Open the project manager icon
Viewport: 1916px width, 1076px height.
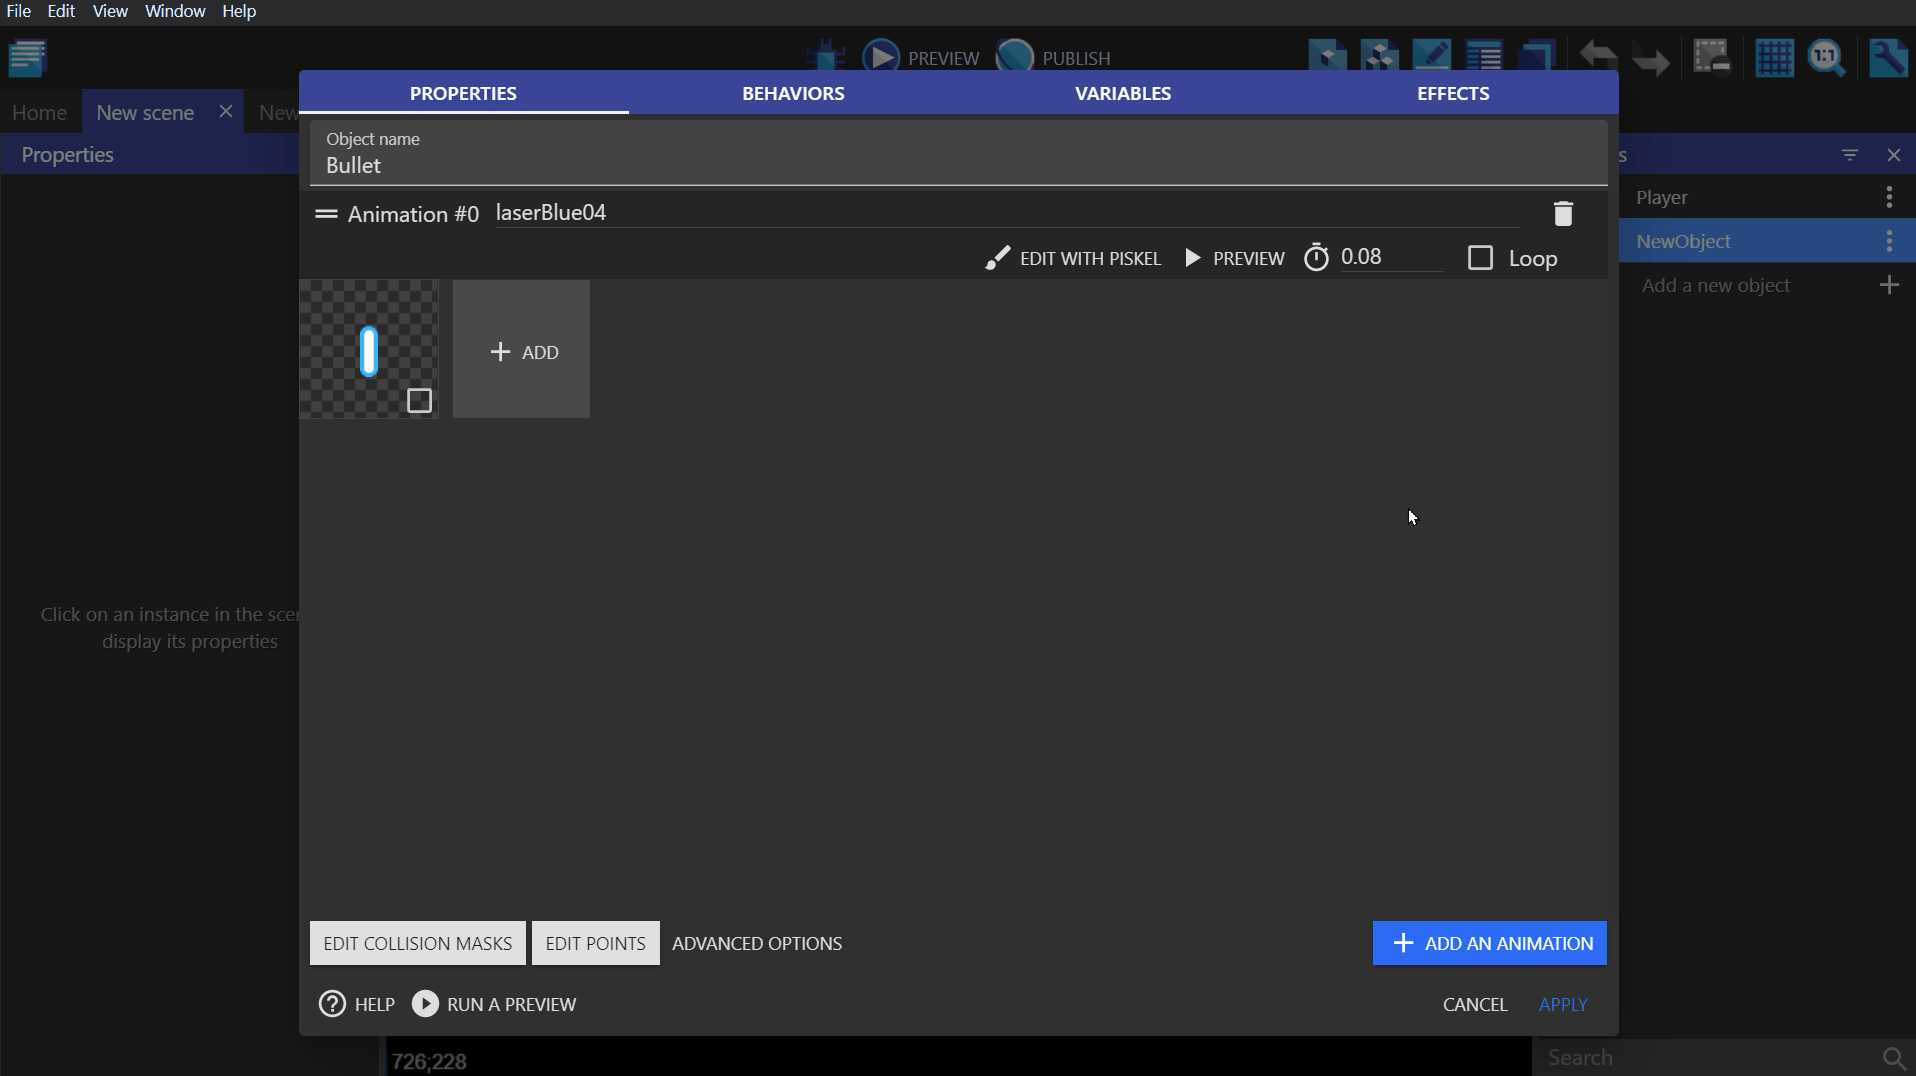[x=28, y=58]
